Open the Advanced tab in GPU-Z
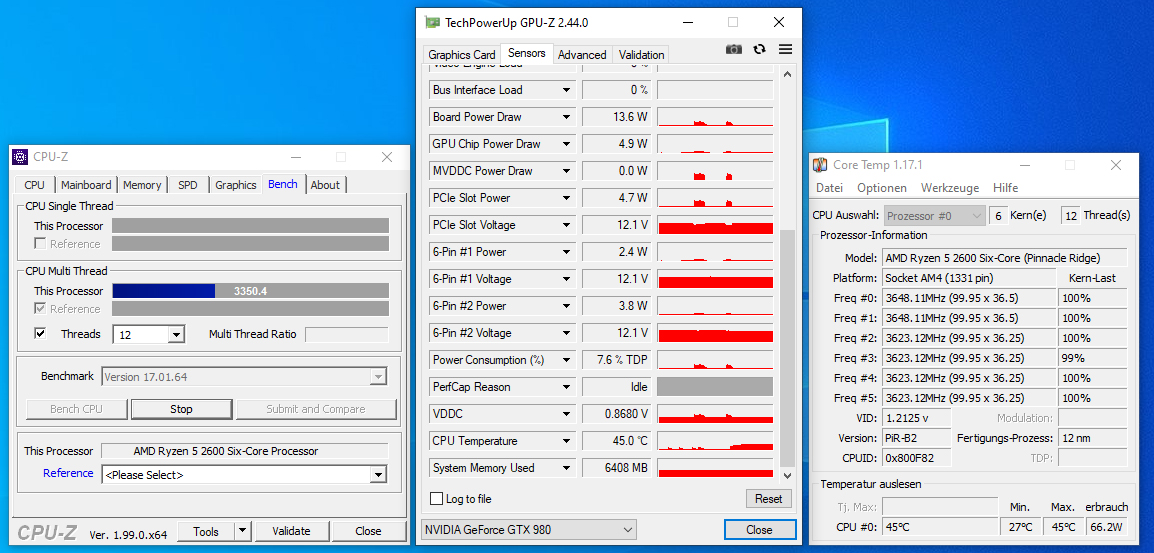Viewport: 1154px width, 553px height. (581, 54)
